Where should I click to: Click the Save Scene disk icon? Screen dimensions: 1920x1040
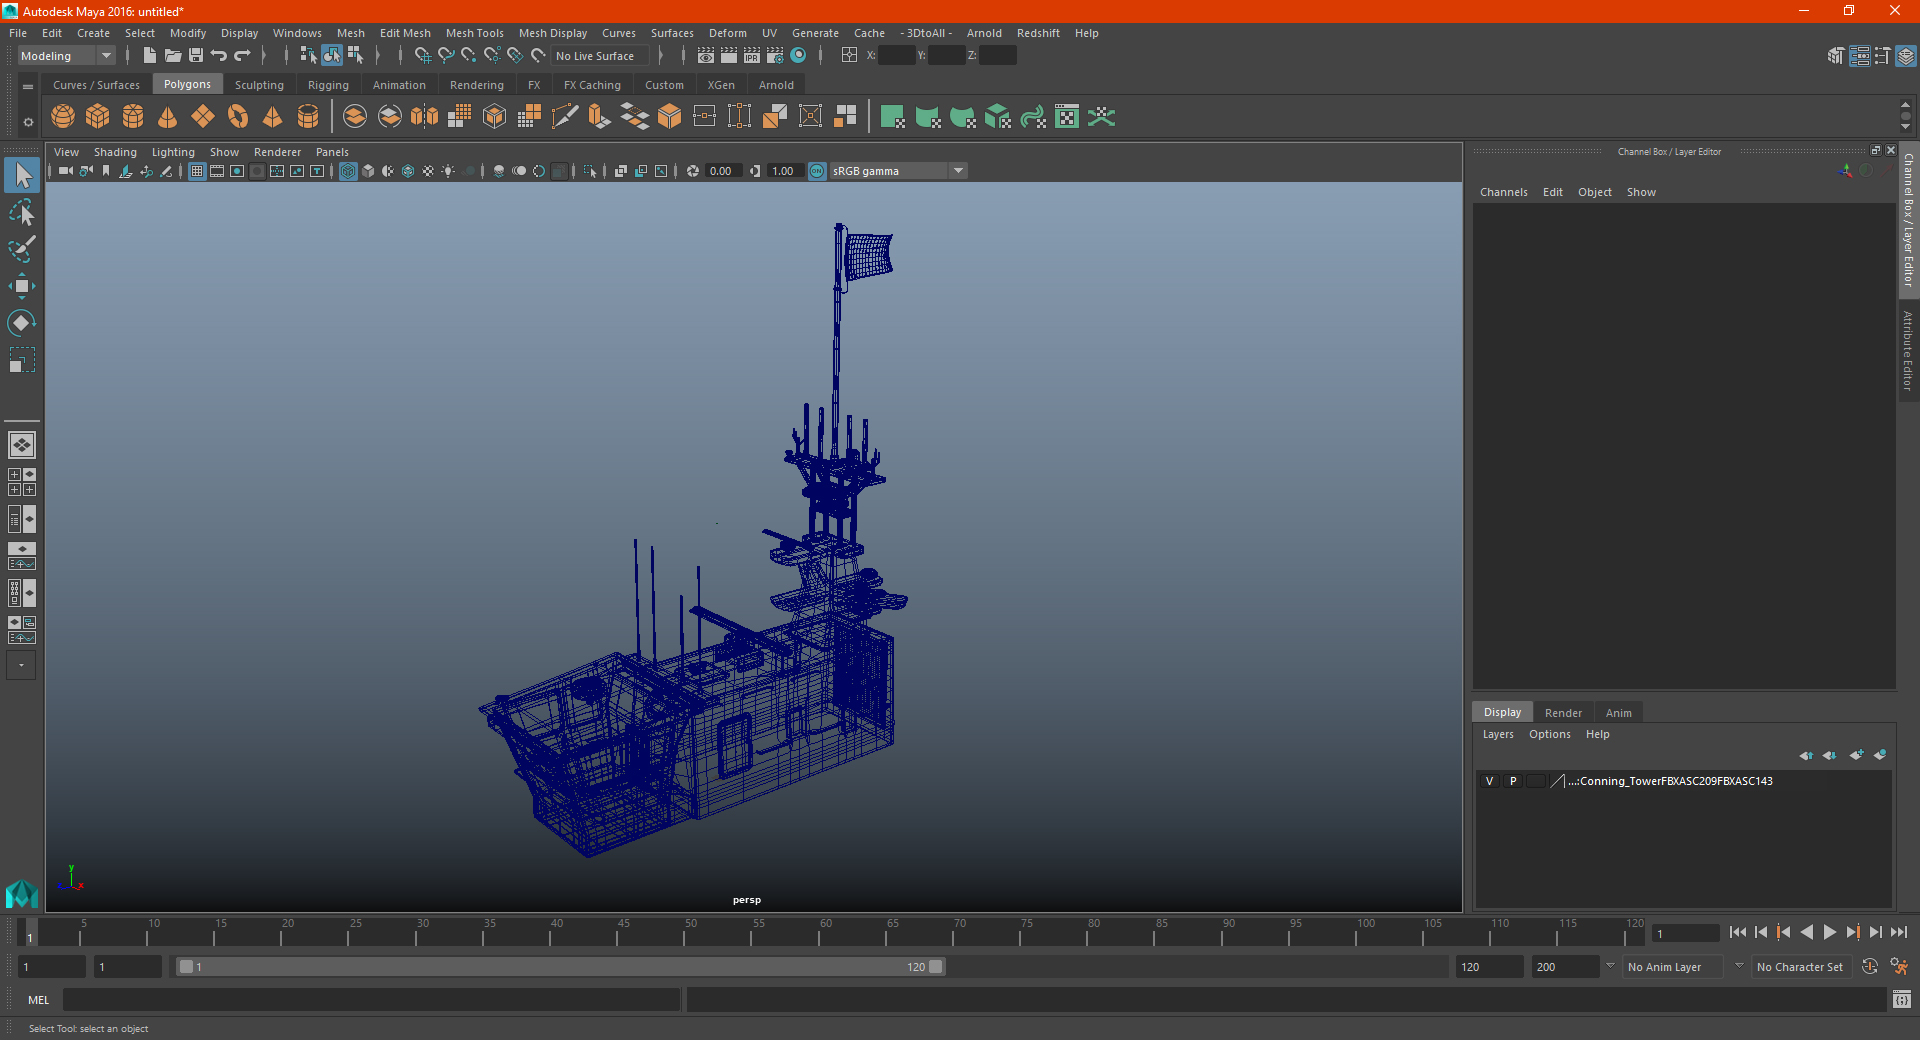click(x=196, y=56)
